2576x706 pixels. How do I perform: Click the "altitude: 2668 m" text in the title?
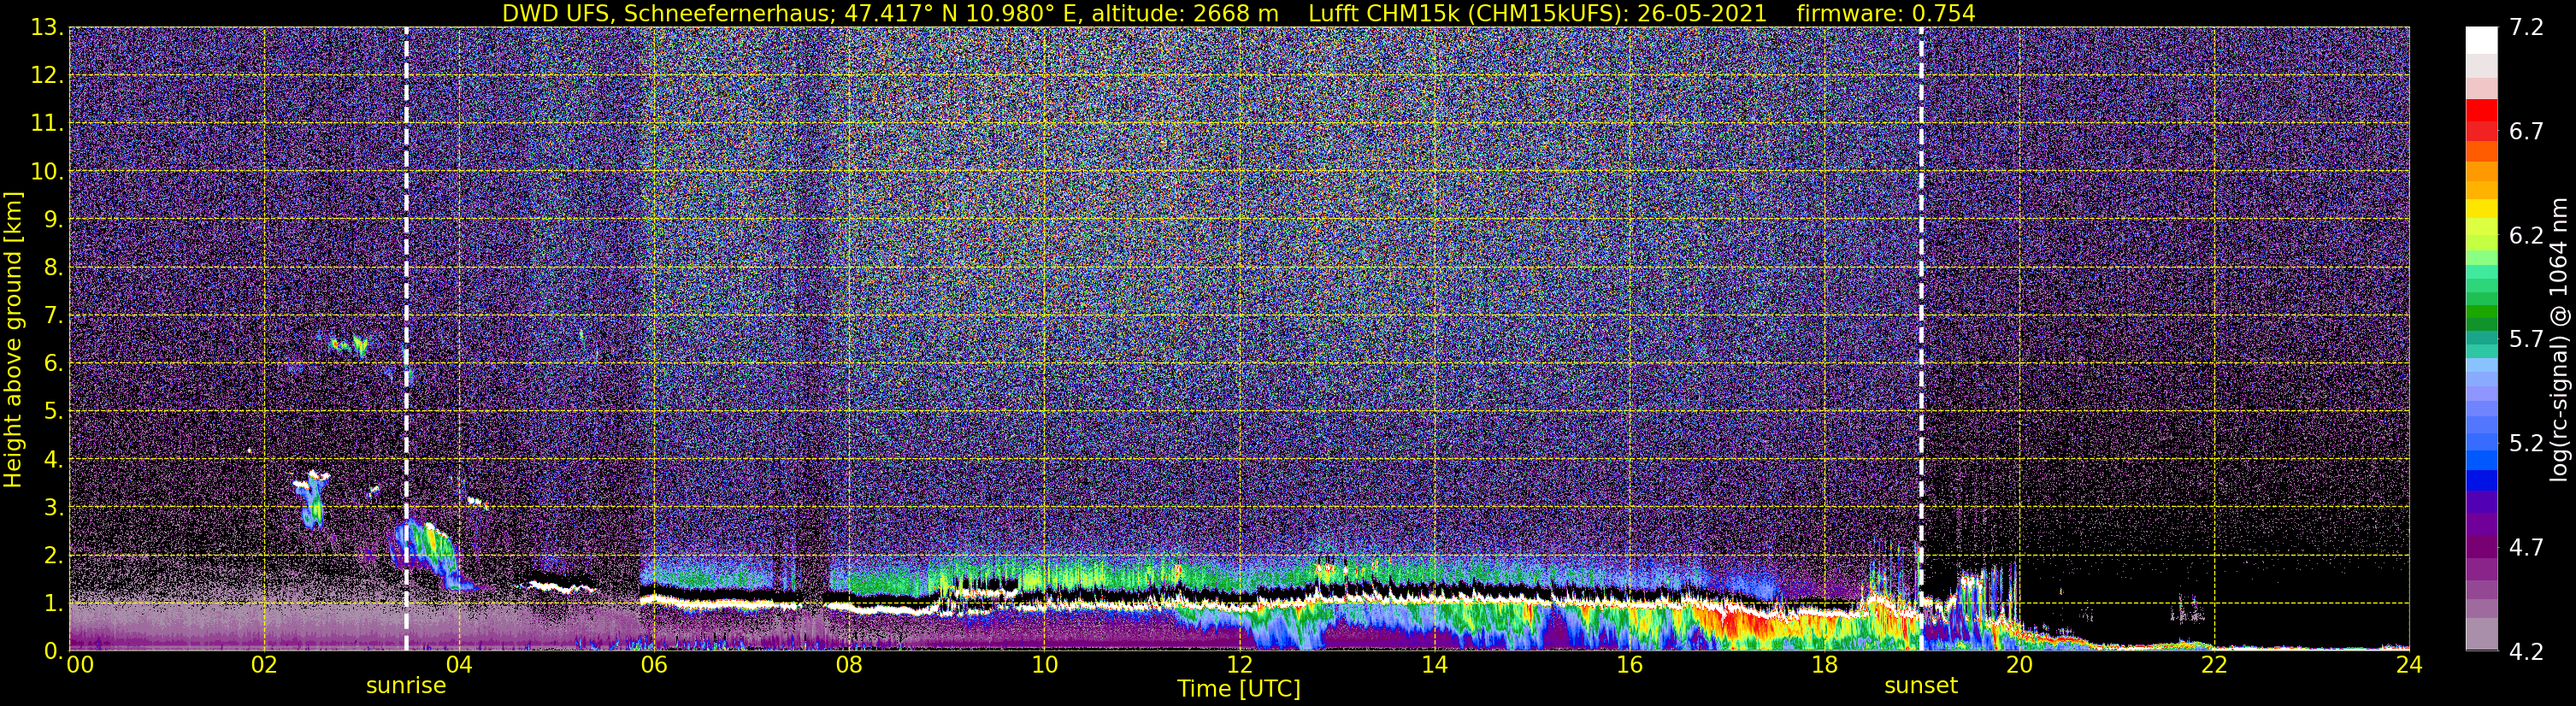1185,13
